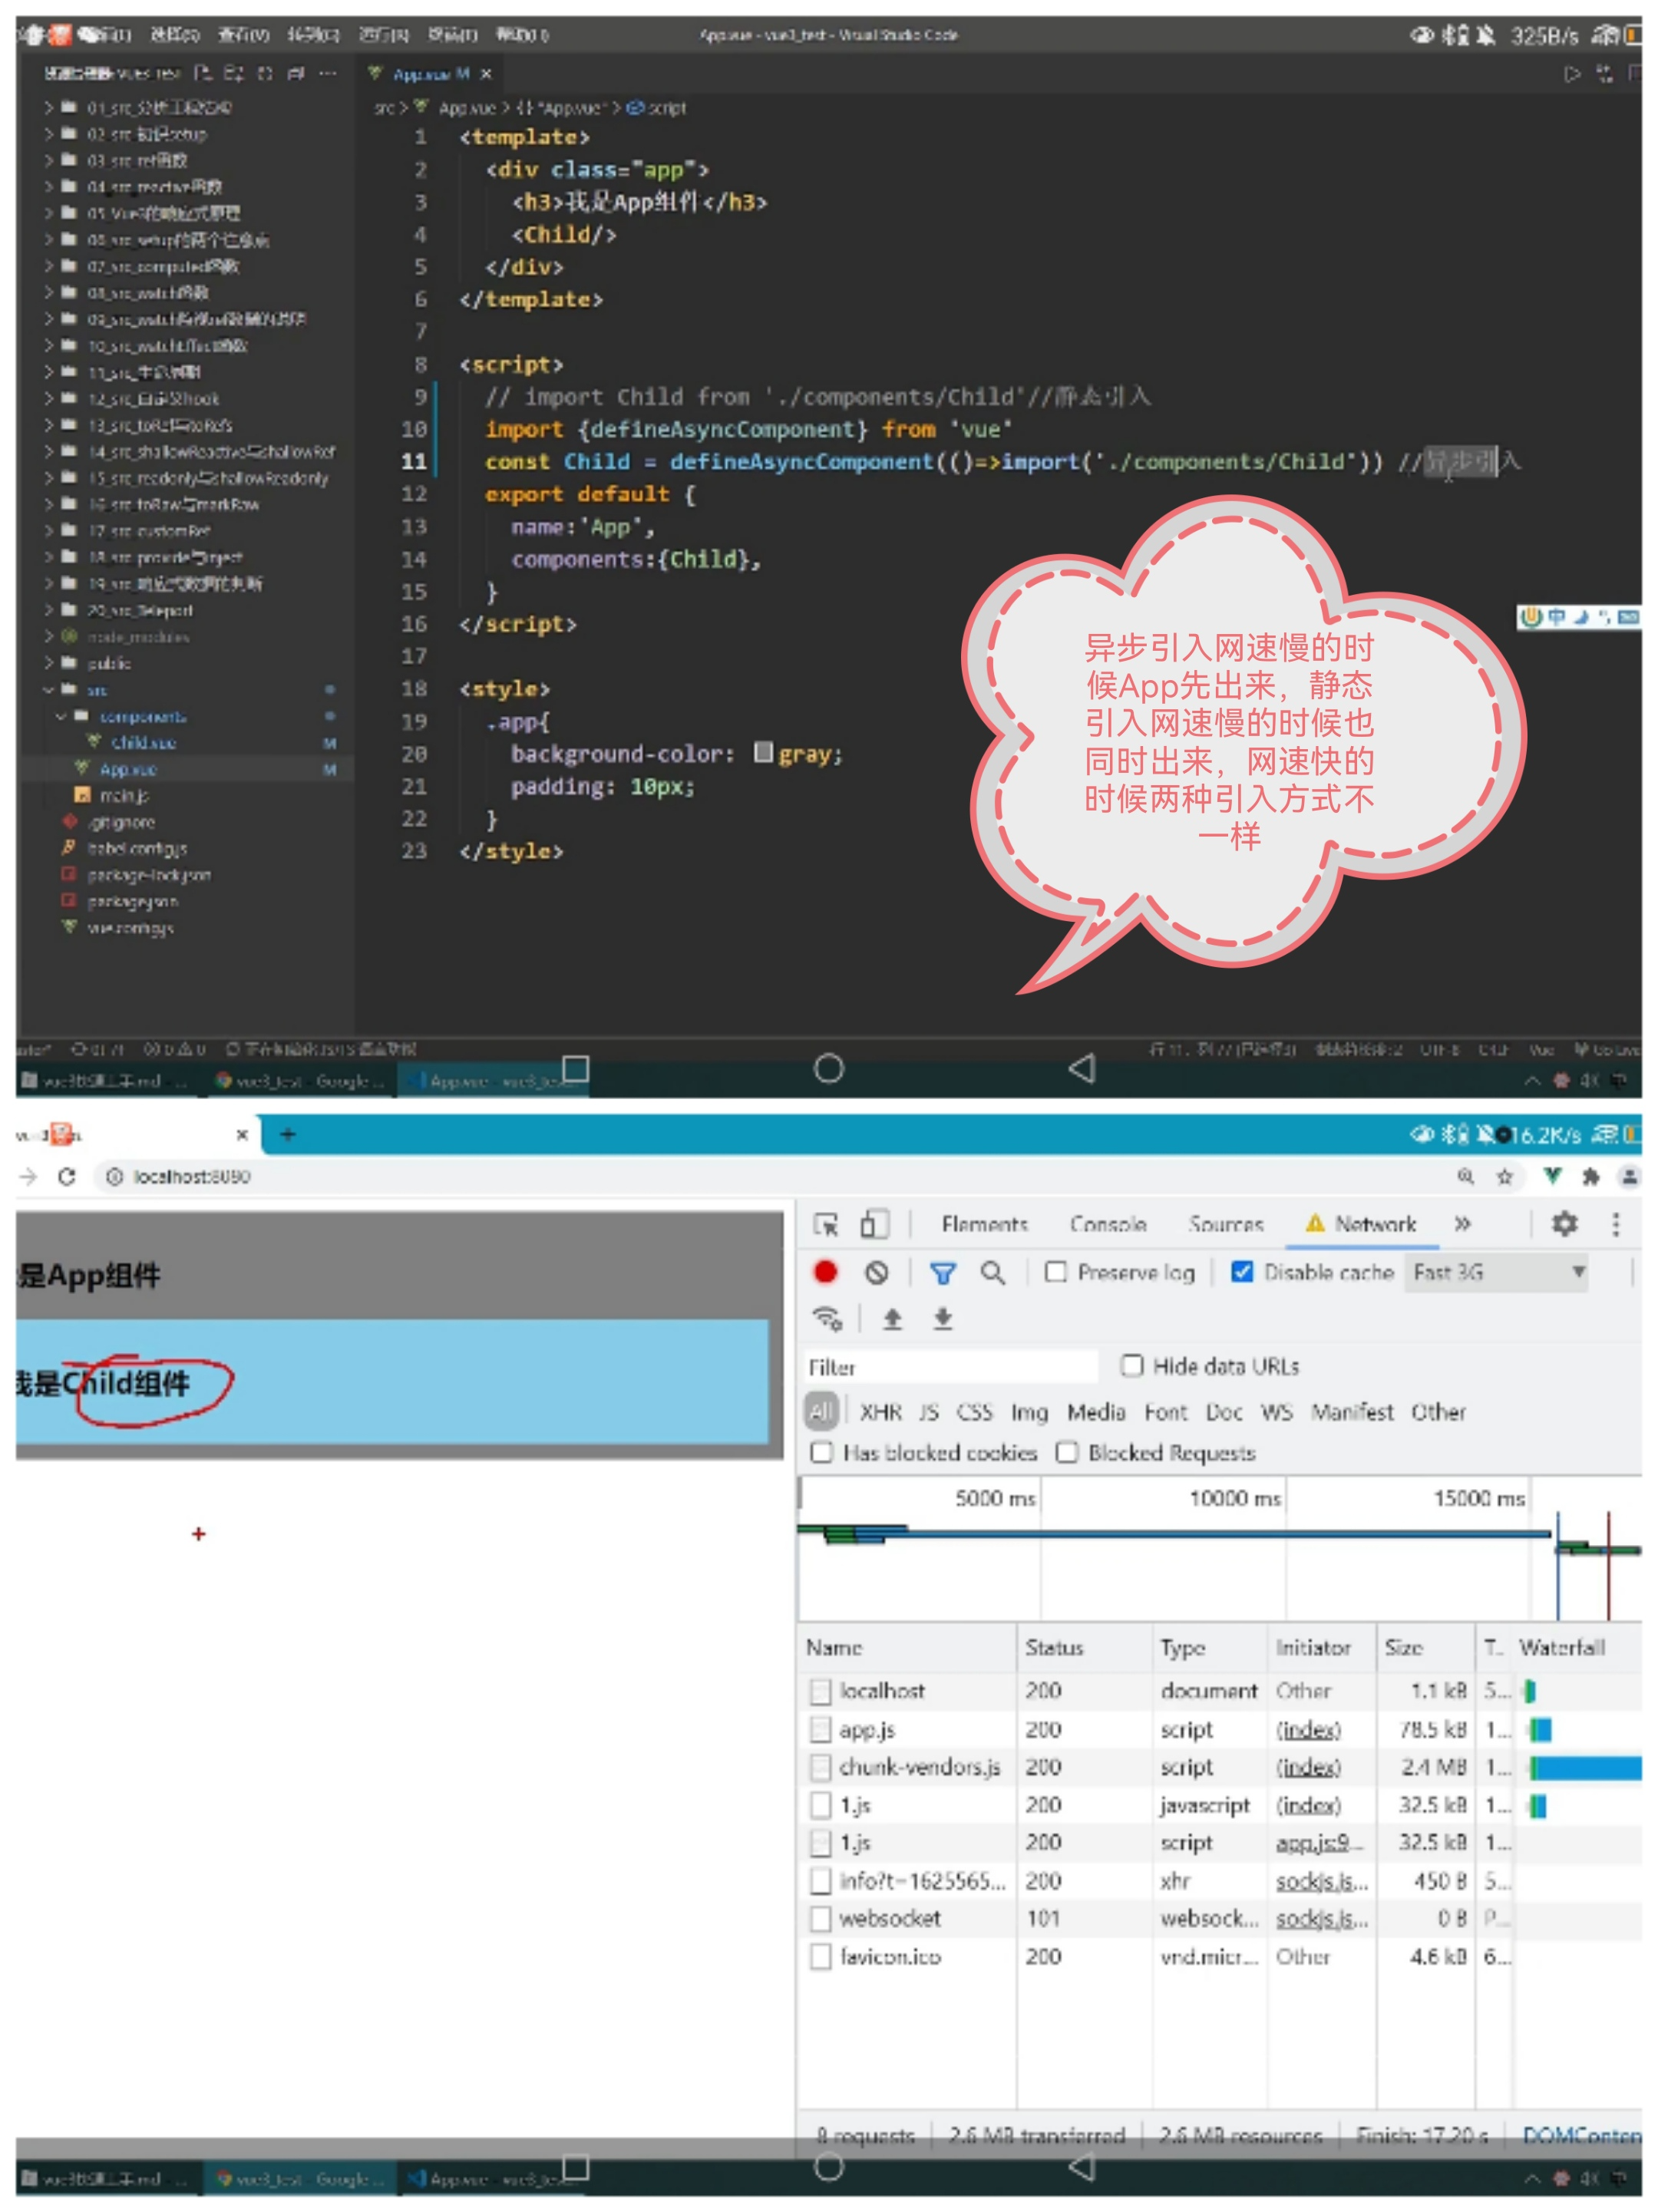
Task: Expand more DevTools tabs with the chevron
Action: (1462, 1223)
